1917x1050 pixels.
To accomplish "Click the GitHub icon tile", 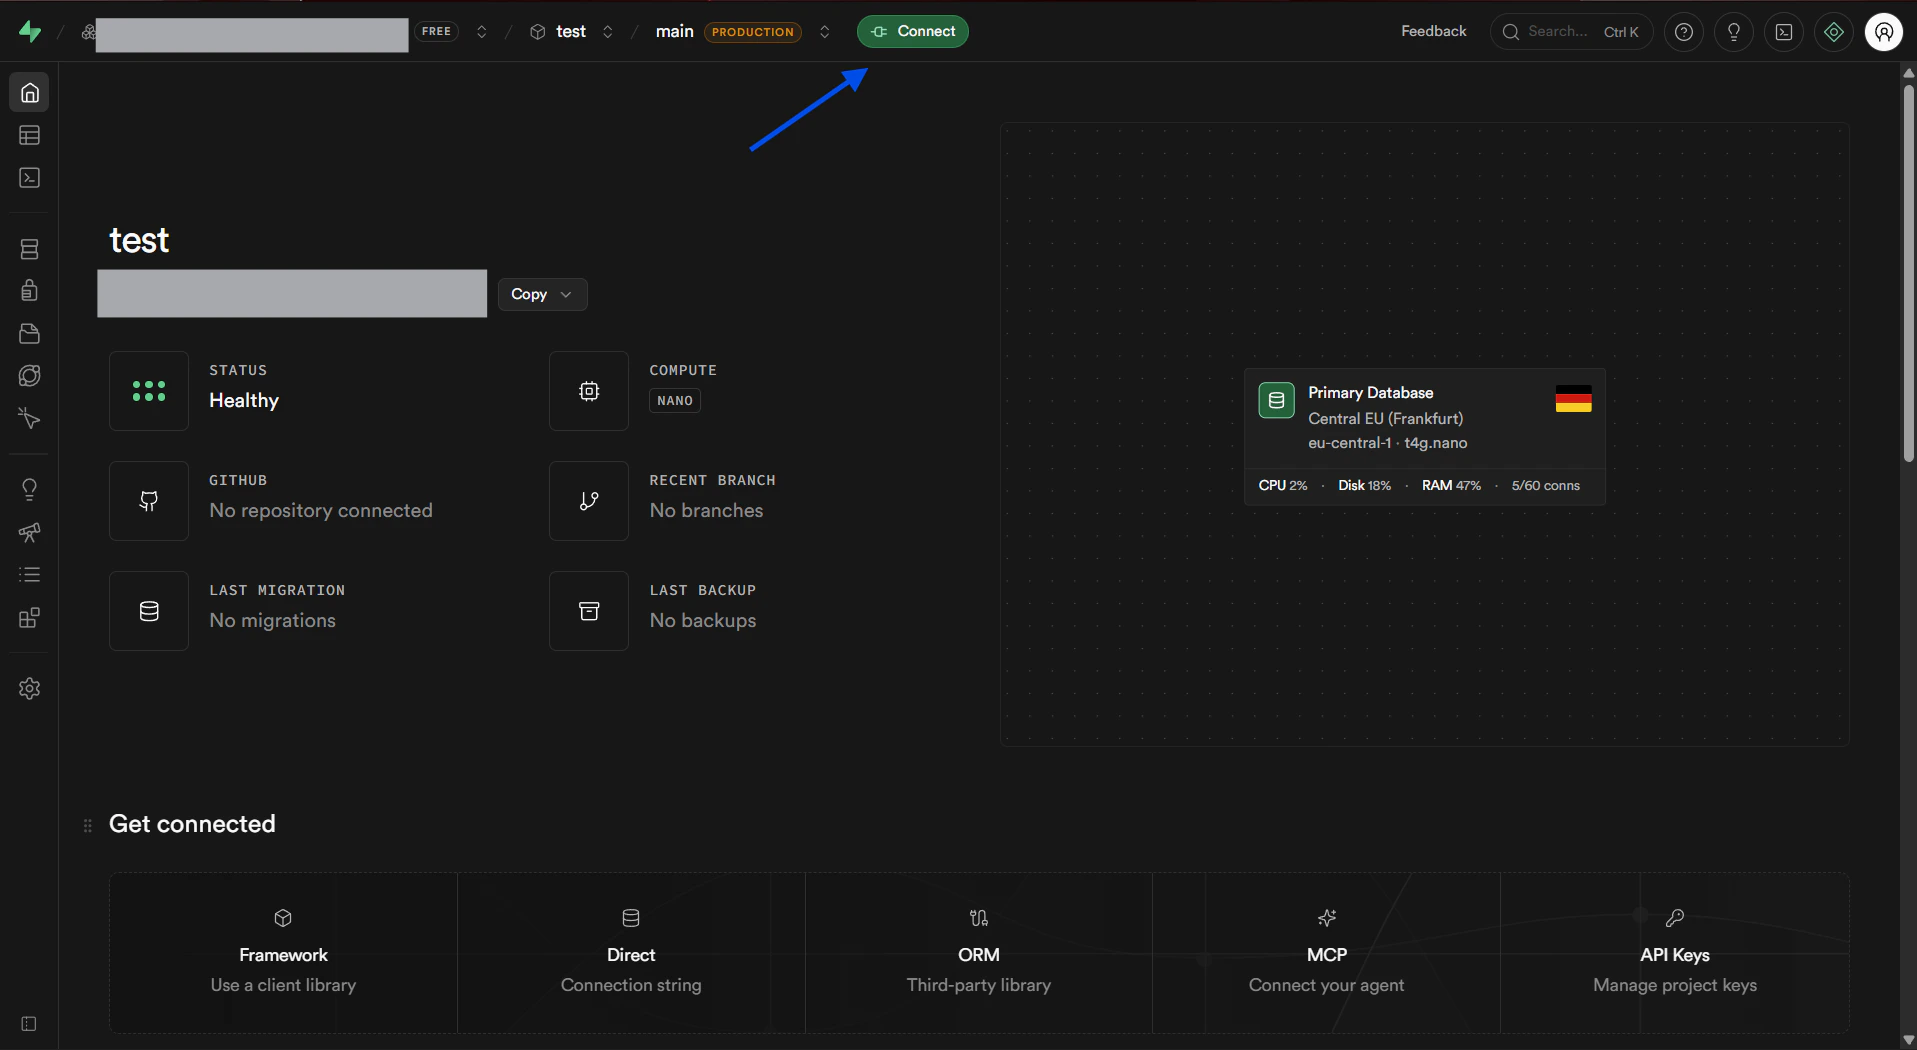I will pos(149,501).
